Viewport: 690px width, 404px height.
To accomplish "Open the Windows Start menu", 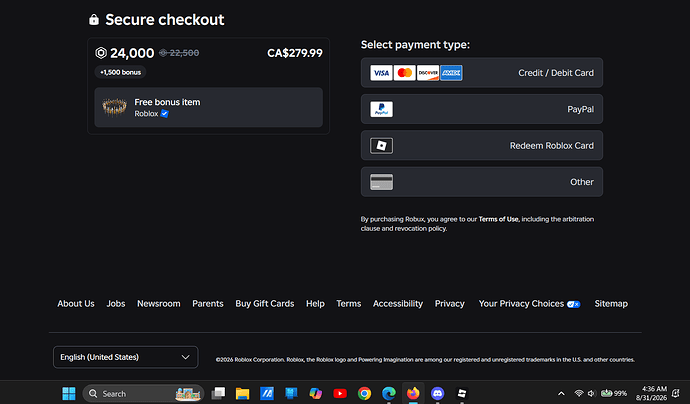I will coord(69,393).
